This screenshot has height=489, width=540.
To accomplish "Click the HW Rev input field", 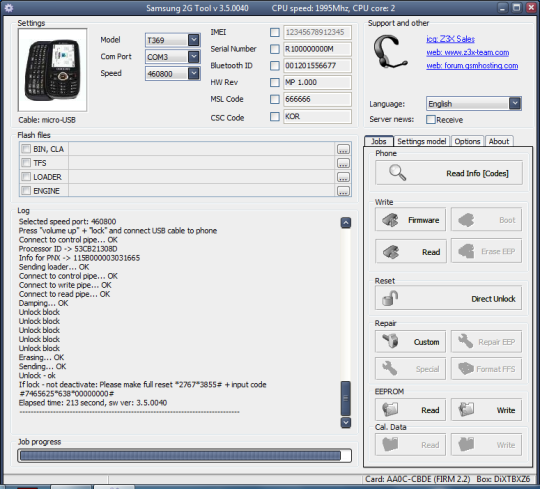I will pyautogui.click(x=317, y=82).
